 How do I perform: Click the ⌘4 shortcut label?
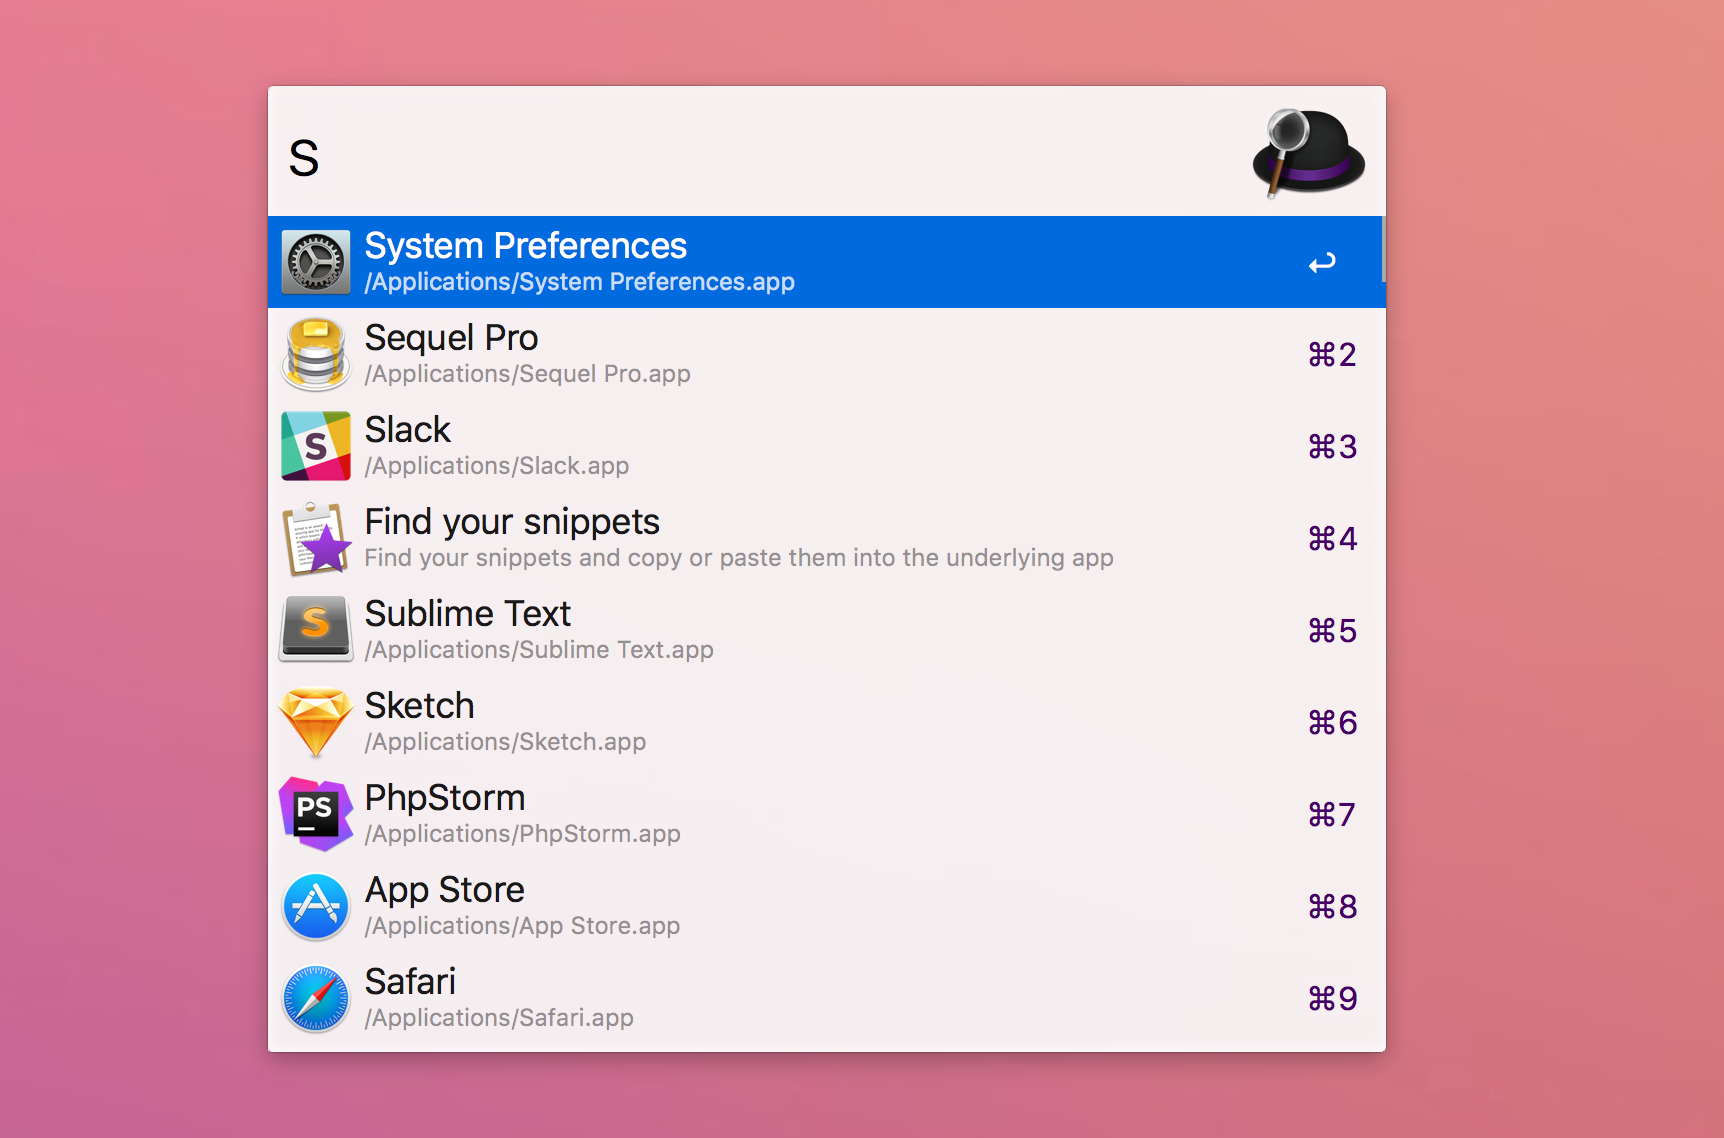[1332, 539]
